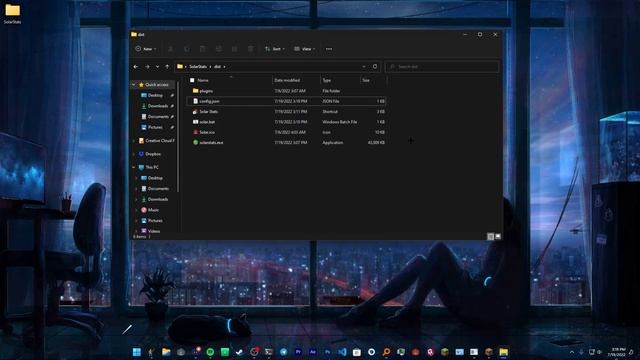Open Visual Studio Code from taskbar
Screen dimensions: 640x360
(x=342, y=352)
